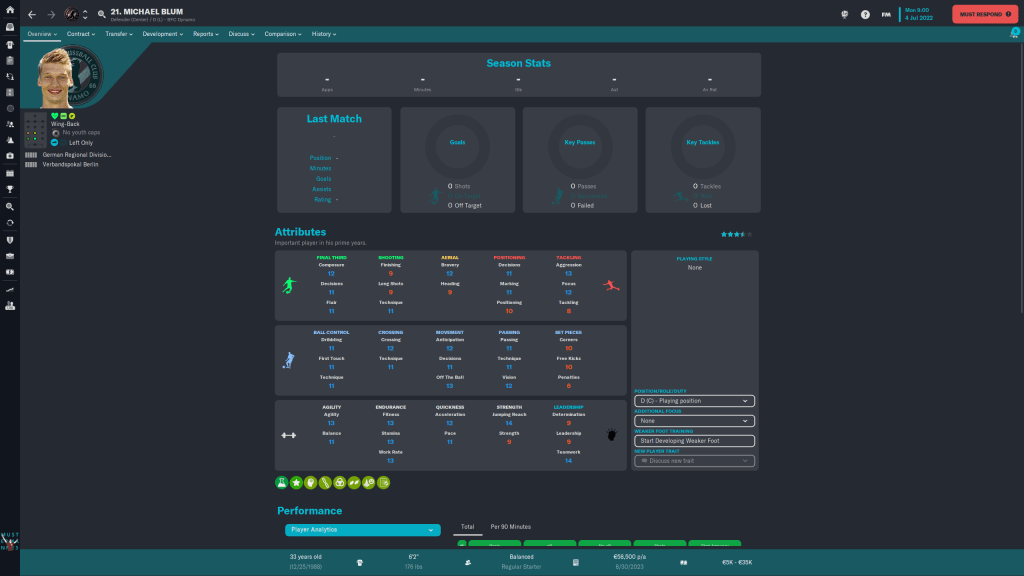
Task: Click the search magnifier beside the player name
Action: coord(101,14)
